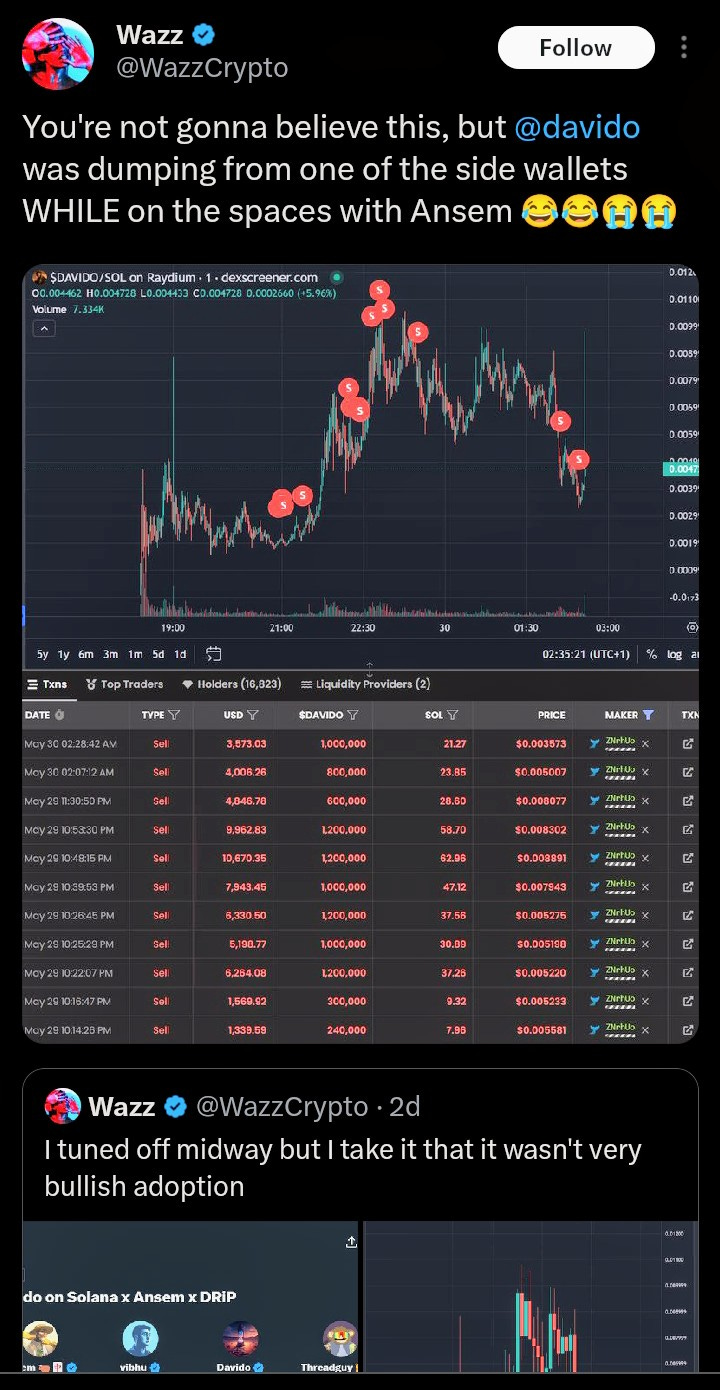Open transaction link for May 29 10:14:25 PM row
The height and width of the screenshot is (1390, 720).
click(688, 1030)
